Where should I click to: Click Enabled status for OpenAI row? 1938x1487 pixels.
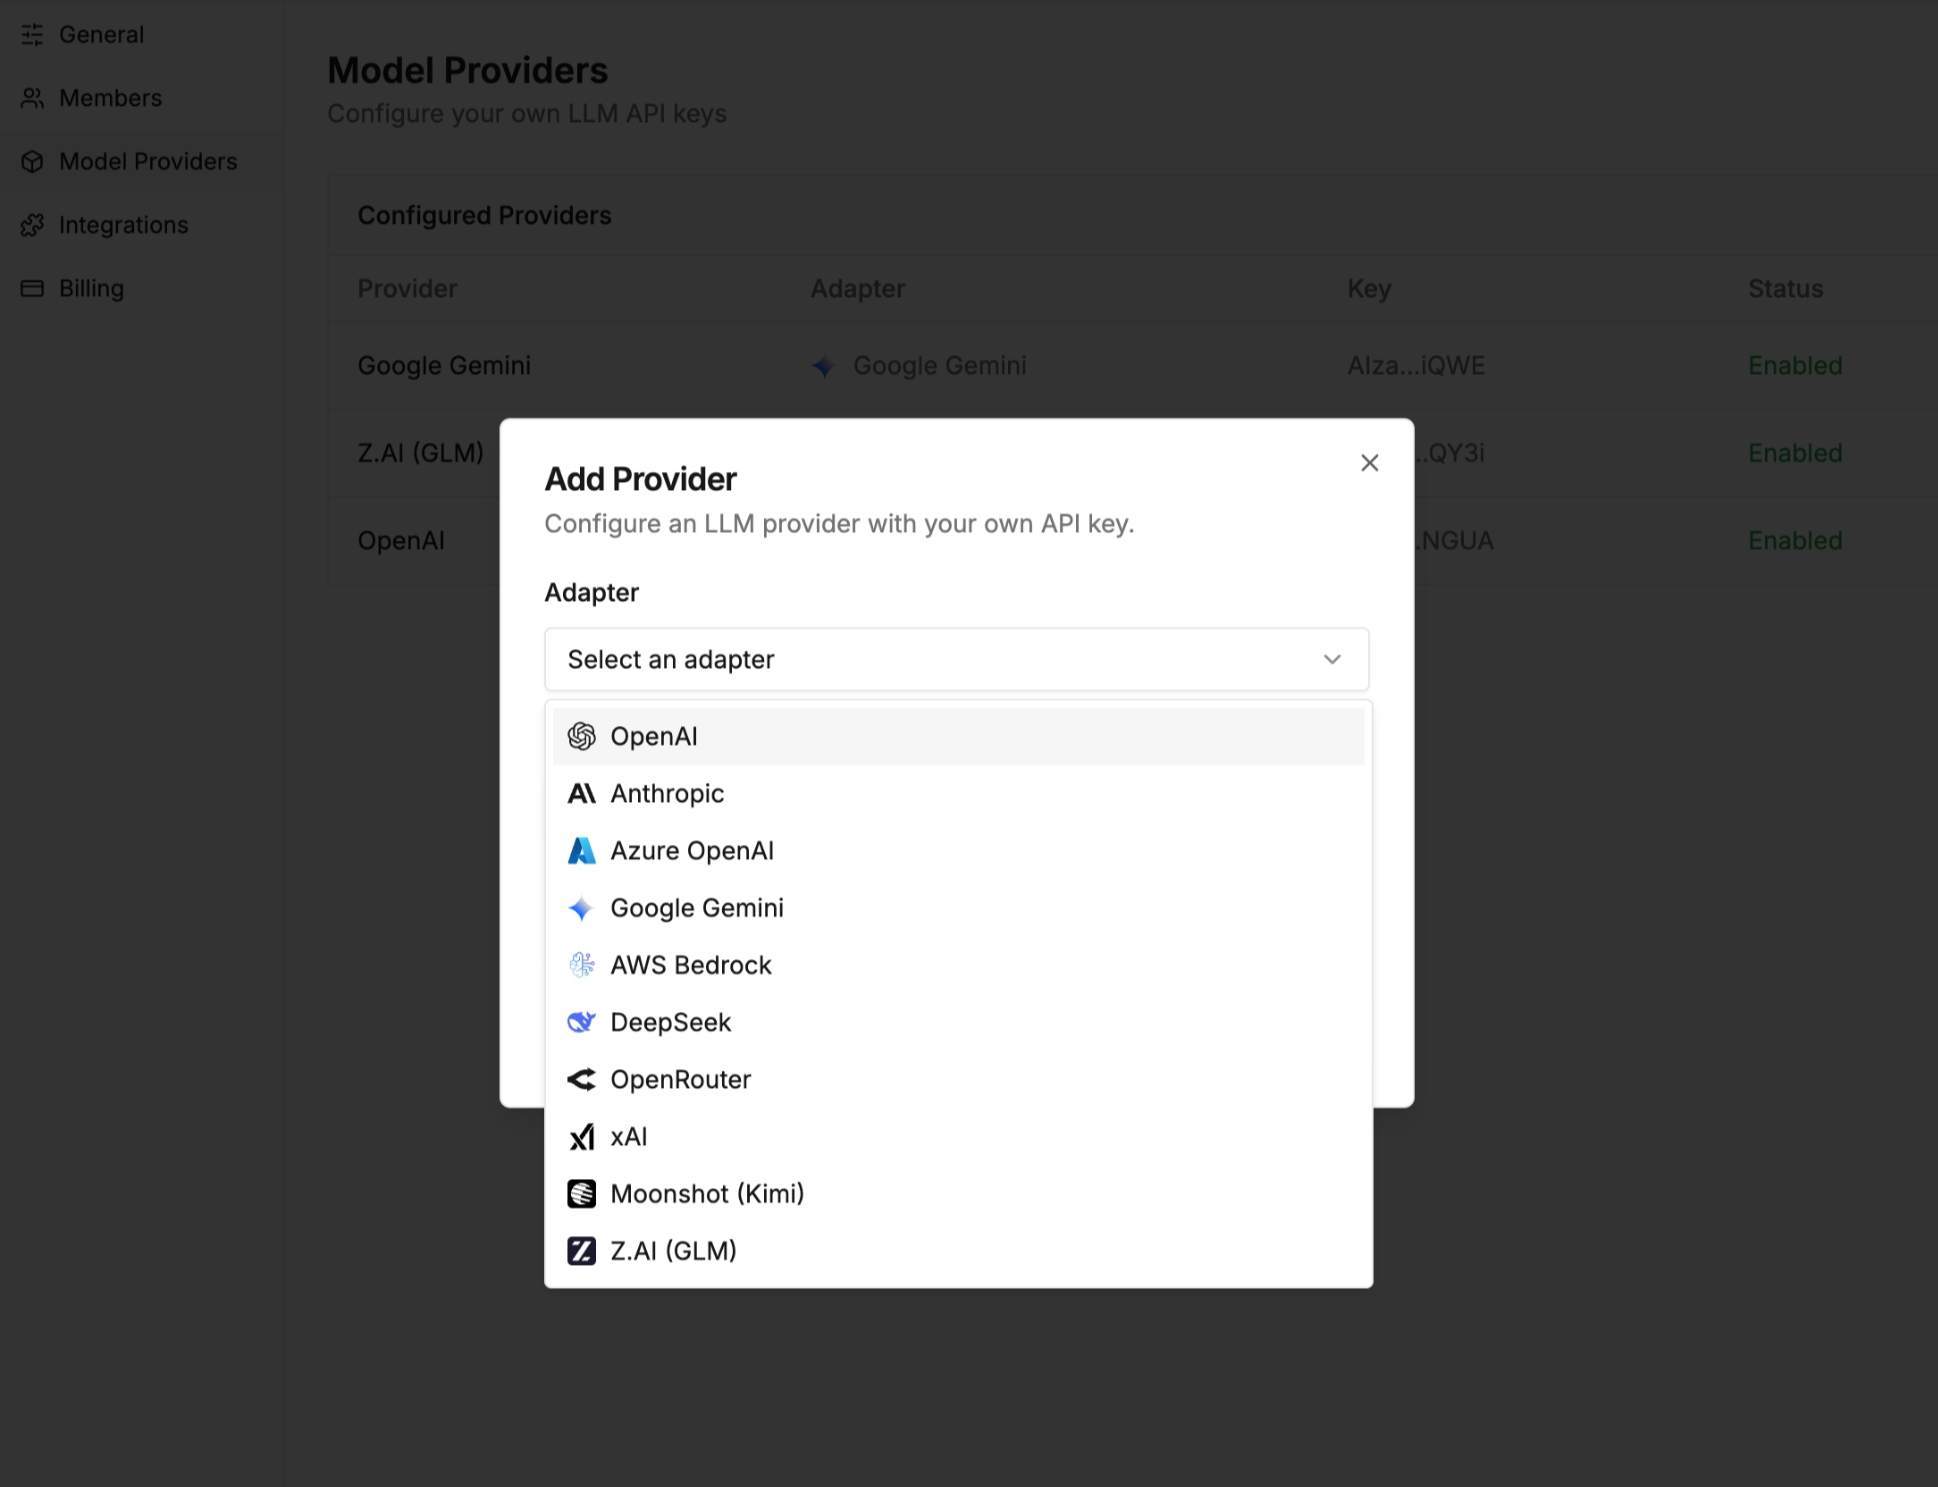pyautogui.click(x=1795, y=541)
